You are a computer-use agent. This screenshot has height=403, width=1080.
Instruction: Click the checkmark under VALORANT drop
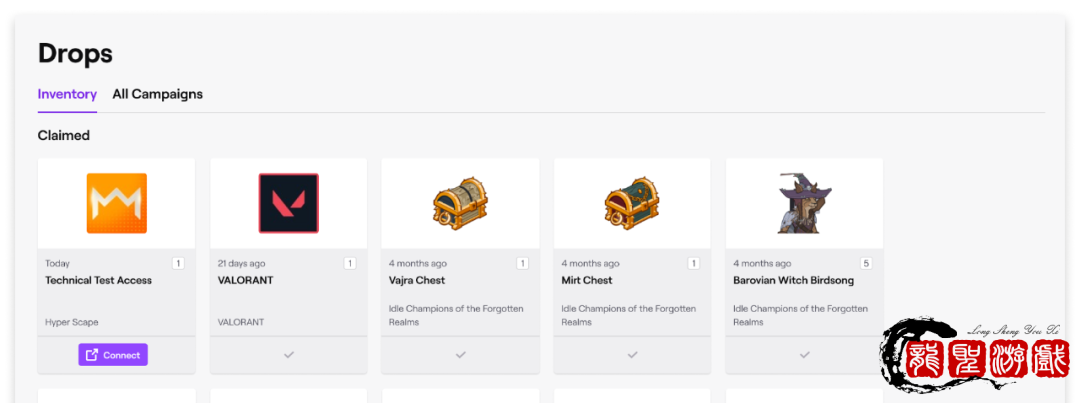click(x=288, y=354)
